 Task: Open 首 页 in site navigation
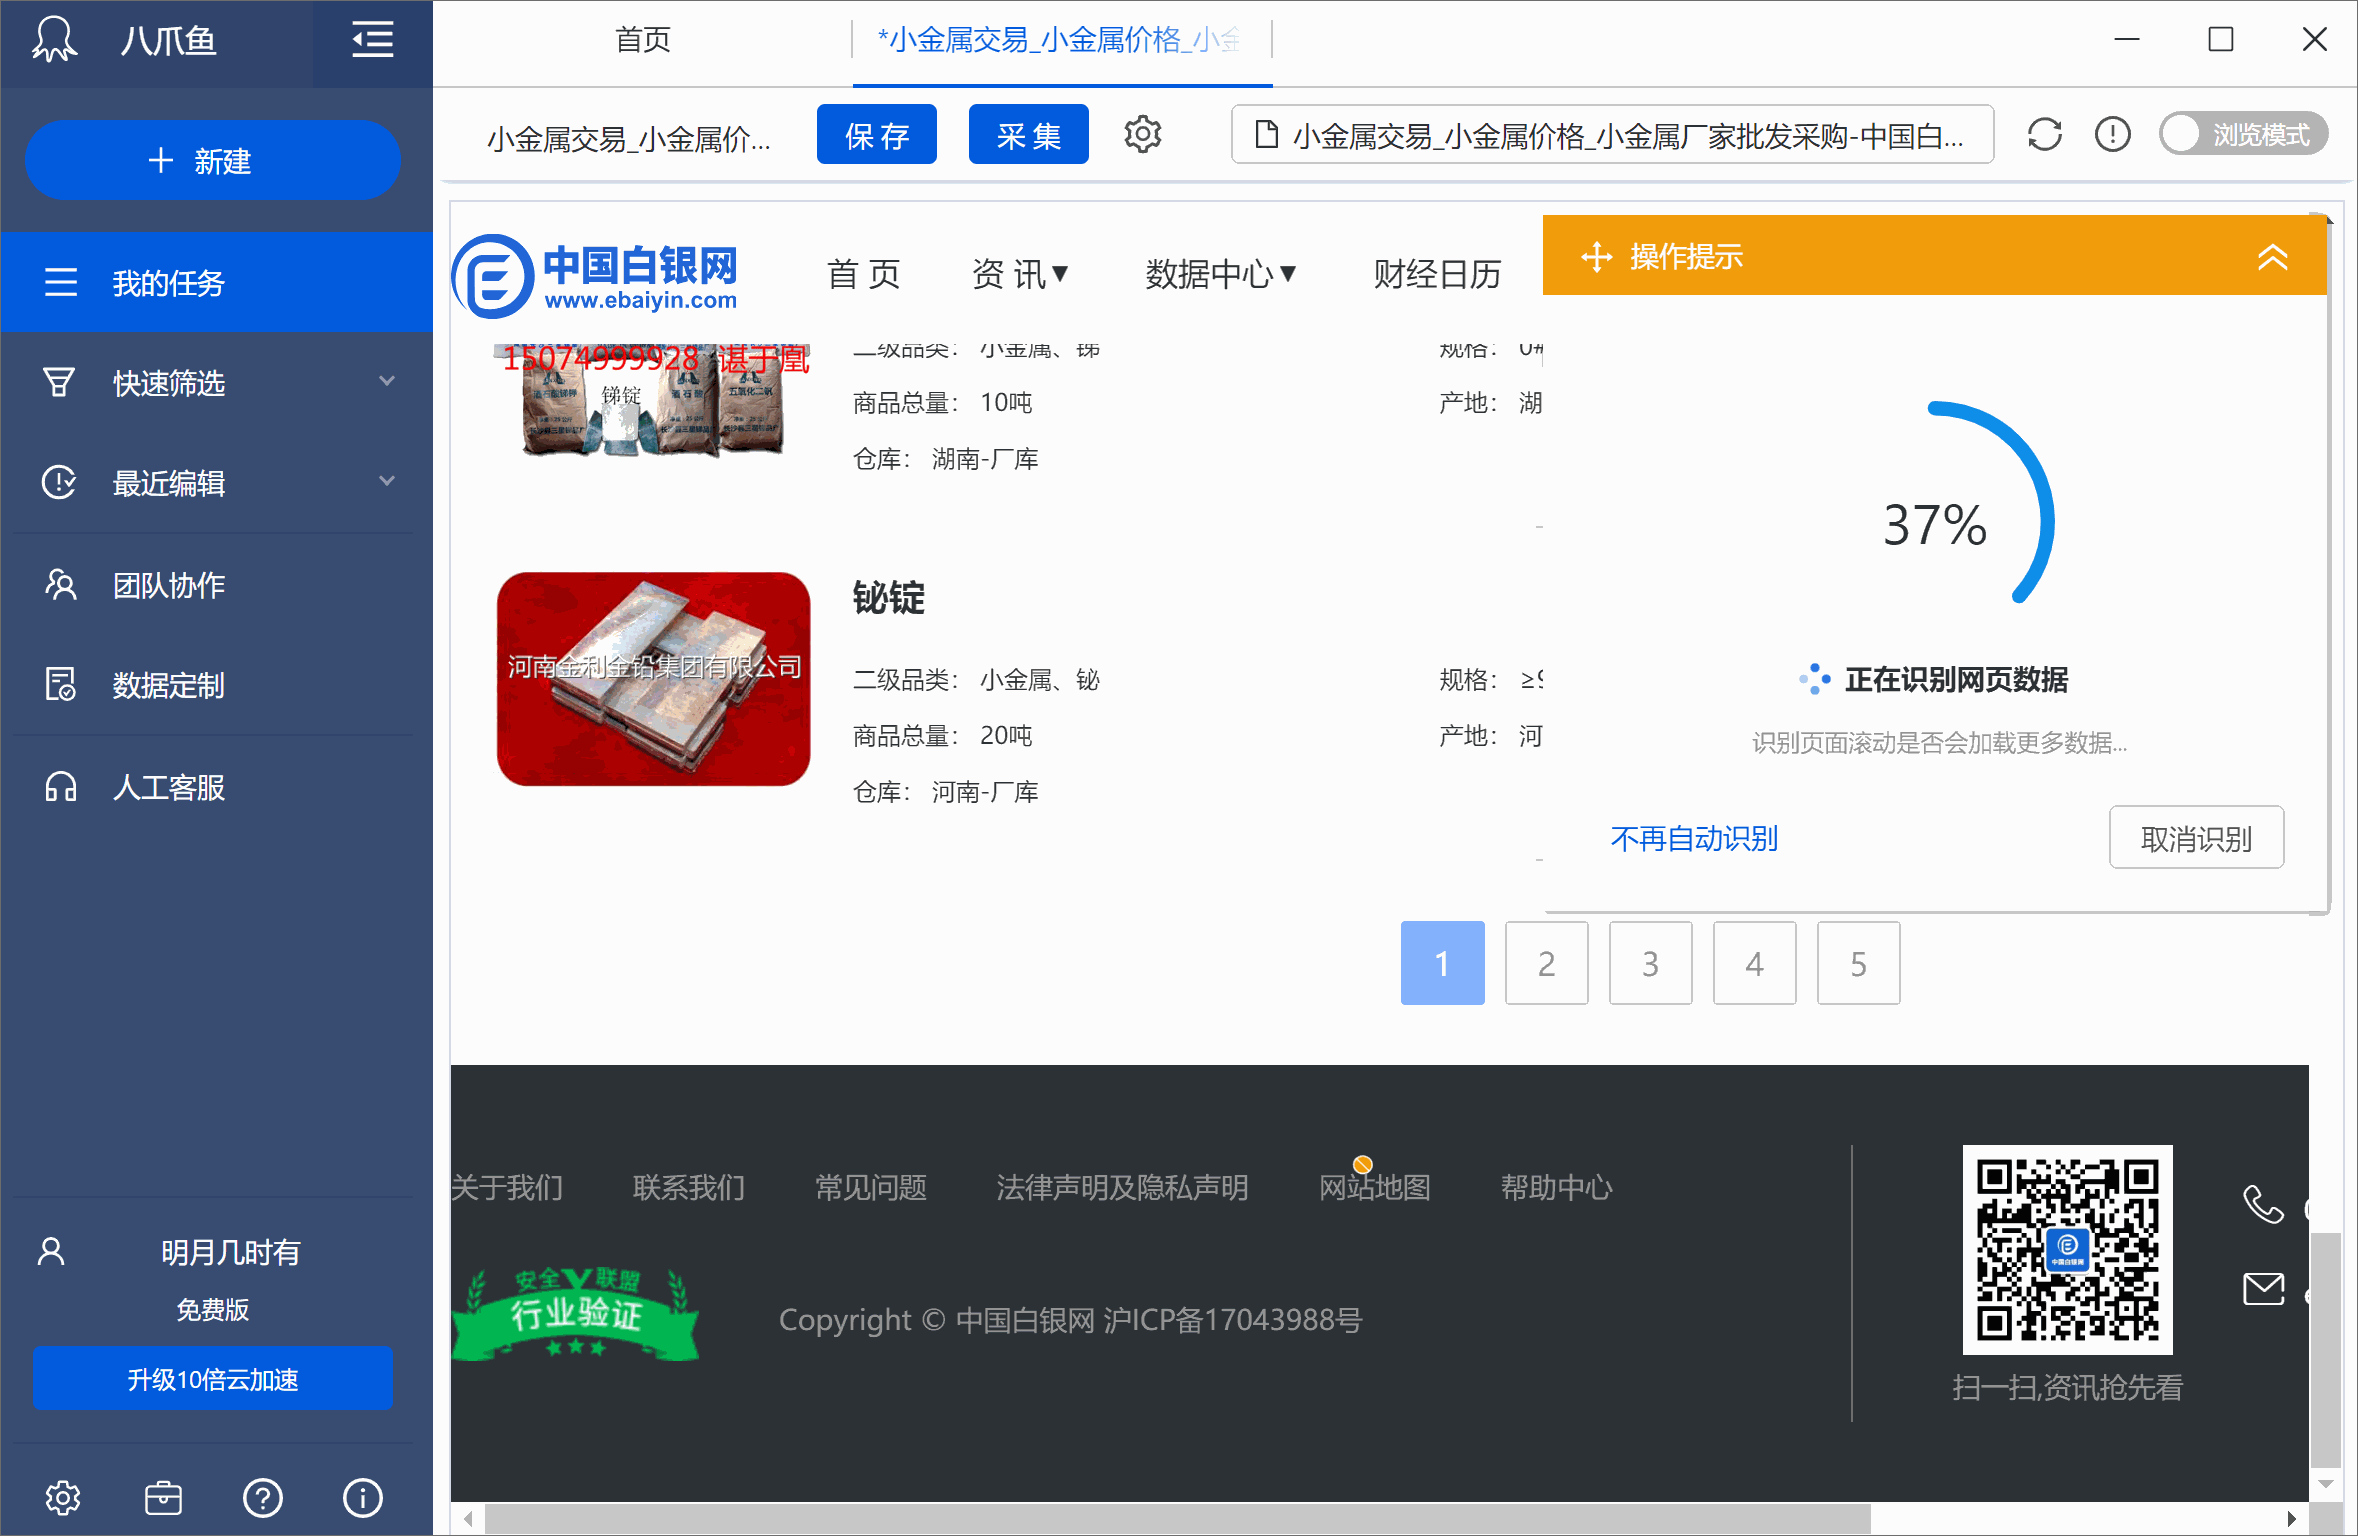pos(864,274)
